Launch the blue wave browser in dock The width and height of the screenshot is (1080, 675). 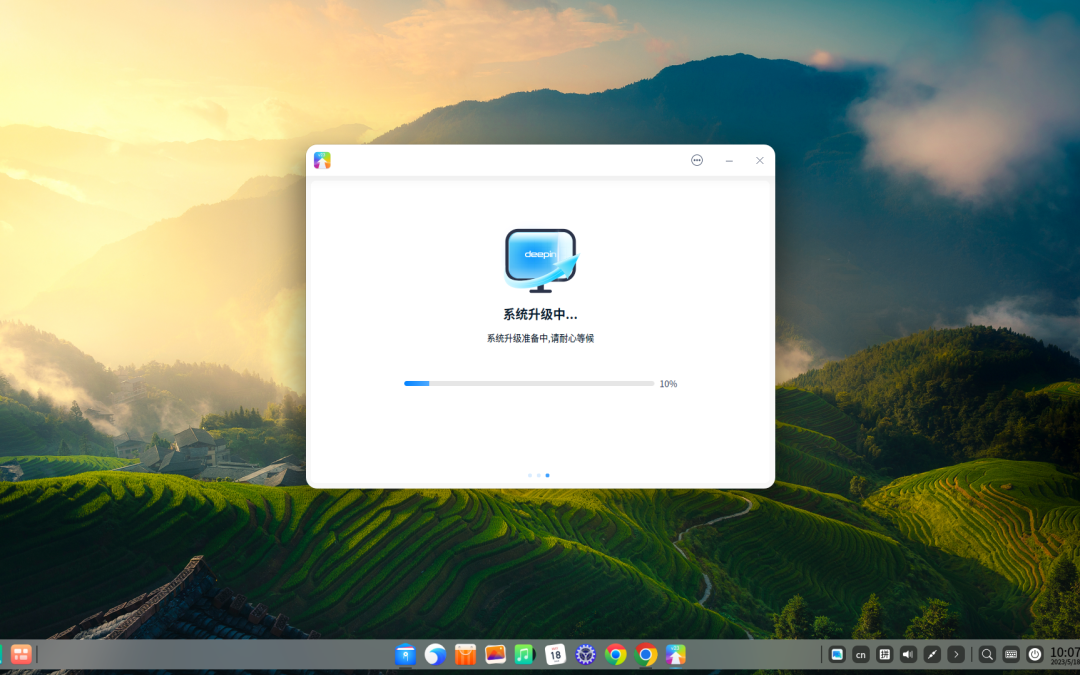(435, 654)
